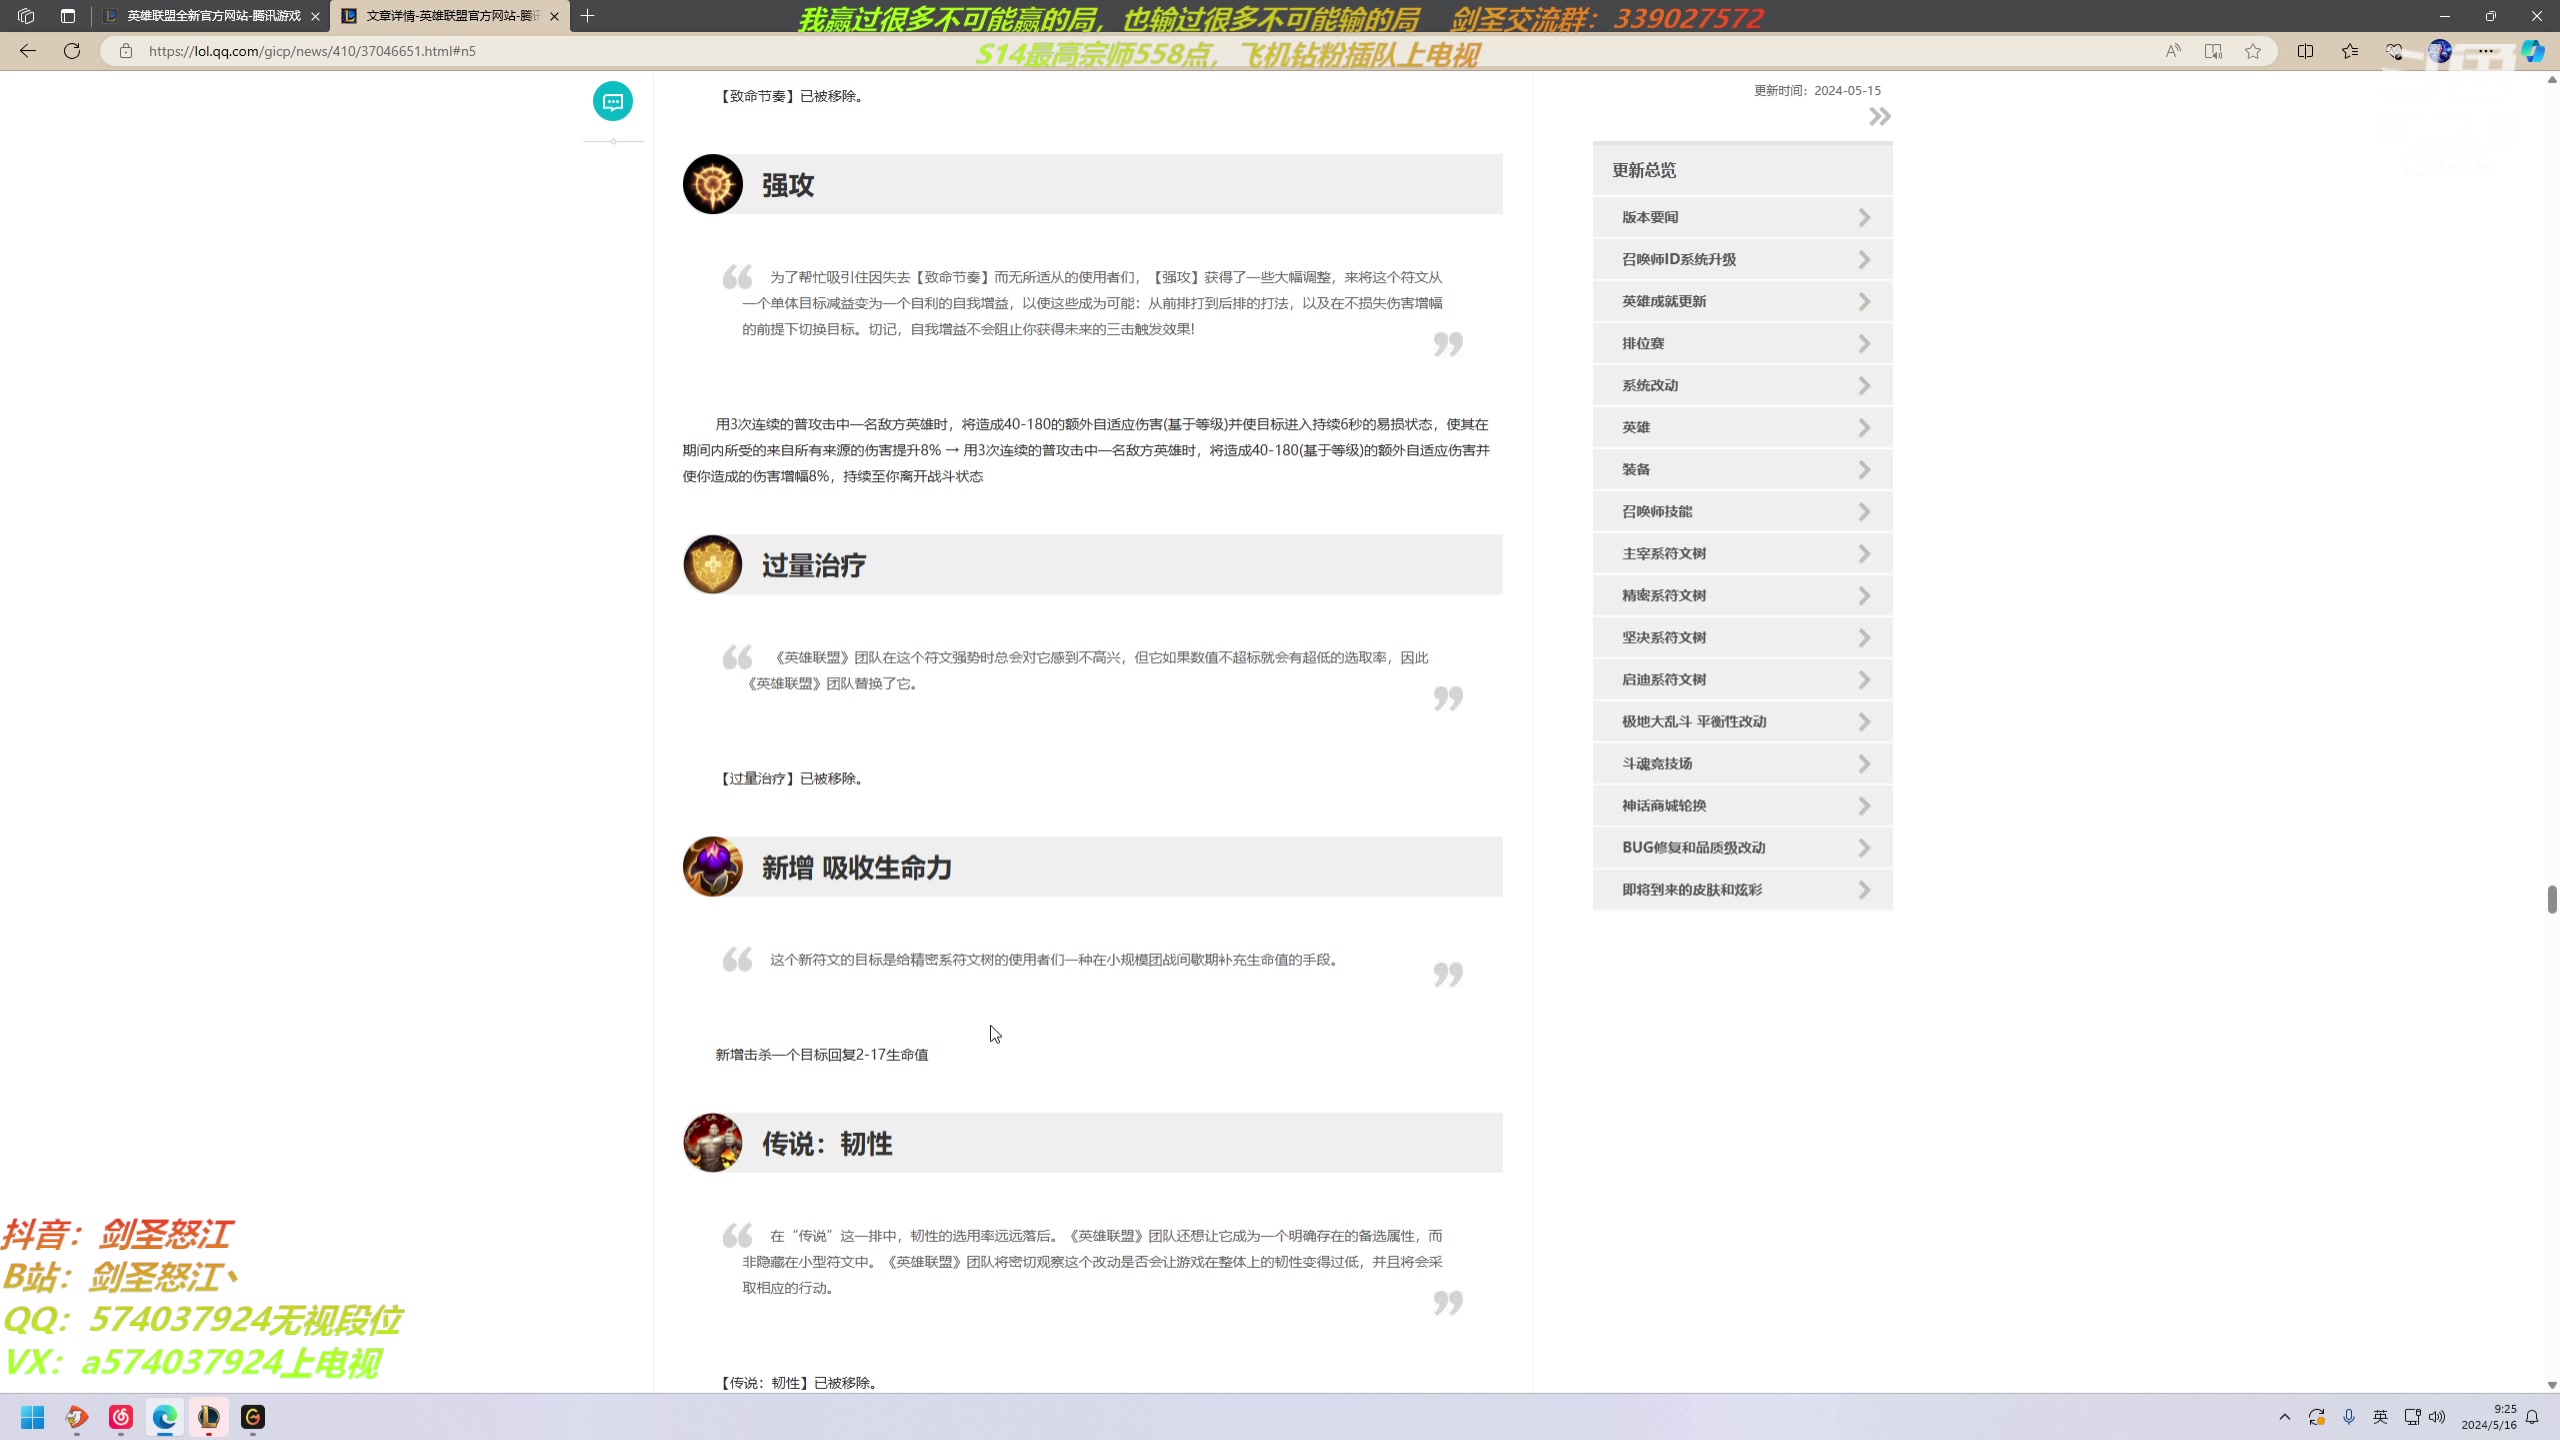Expand 主宰系符文树 section
2560x1440 pixels.
click(1742, 553)
